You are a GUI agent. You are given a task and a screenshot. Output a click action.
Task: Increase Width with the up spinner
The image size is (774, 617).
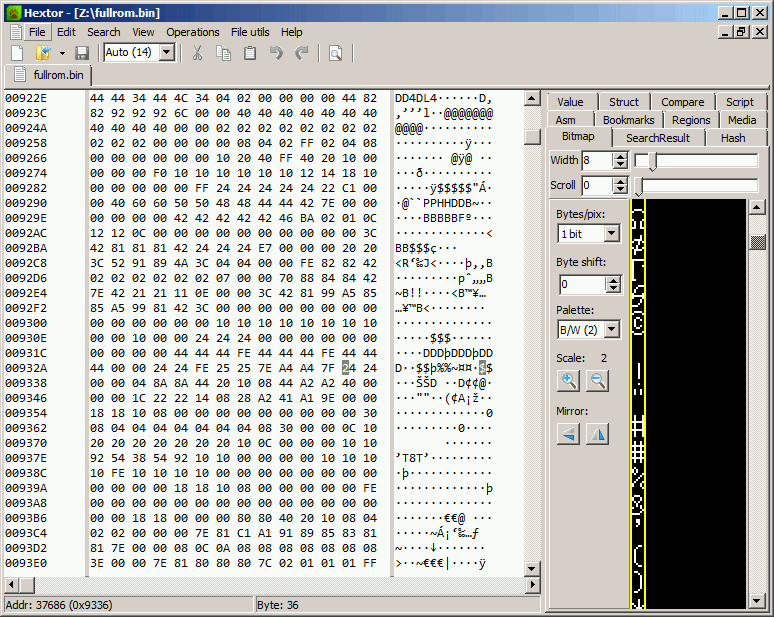tap(620, 156)
